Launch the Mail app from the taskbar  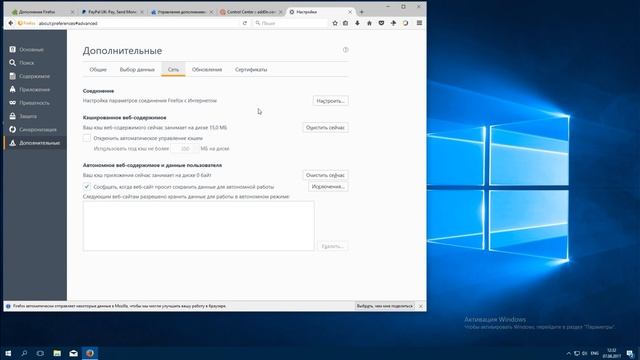click(73, 353)
